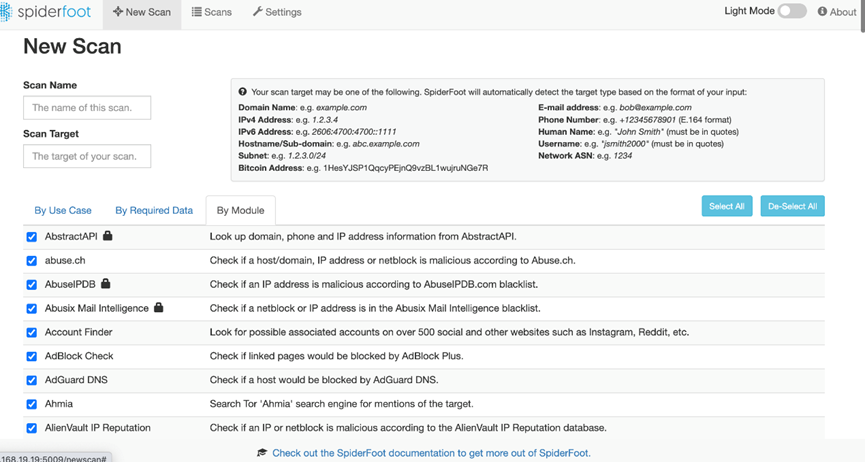Uncheck the Ahmia module checkbox
Screen dimensions: 865x462
[31, 404]
